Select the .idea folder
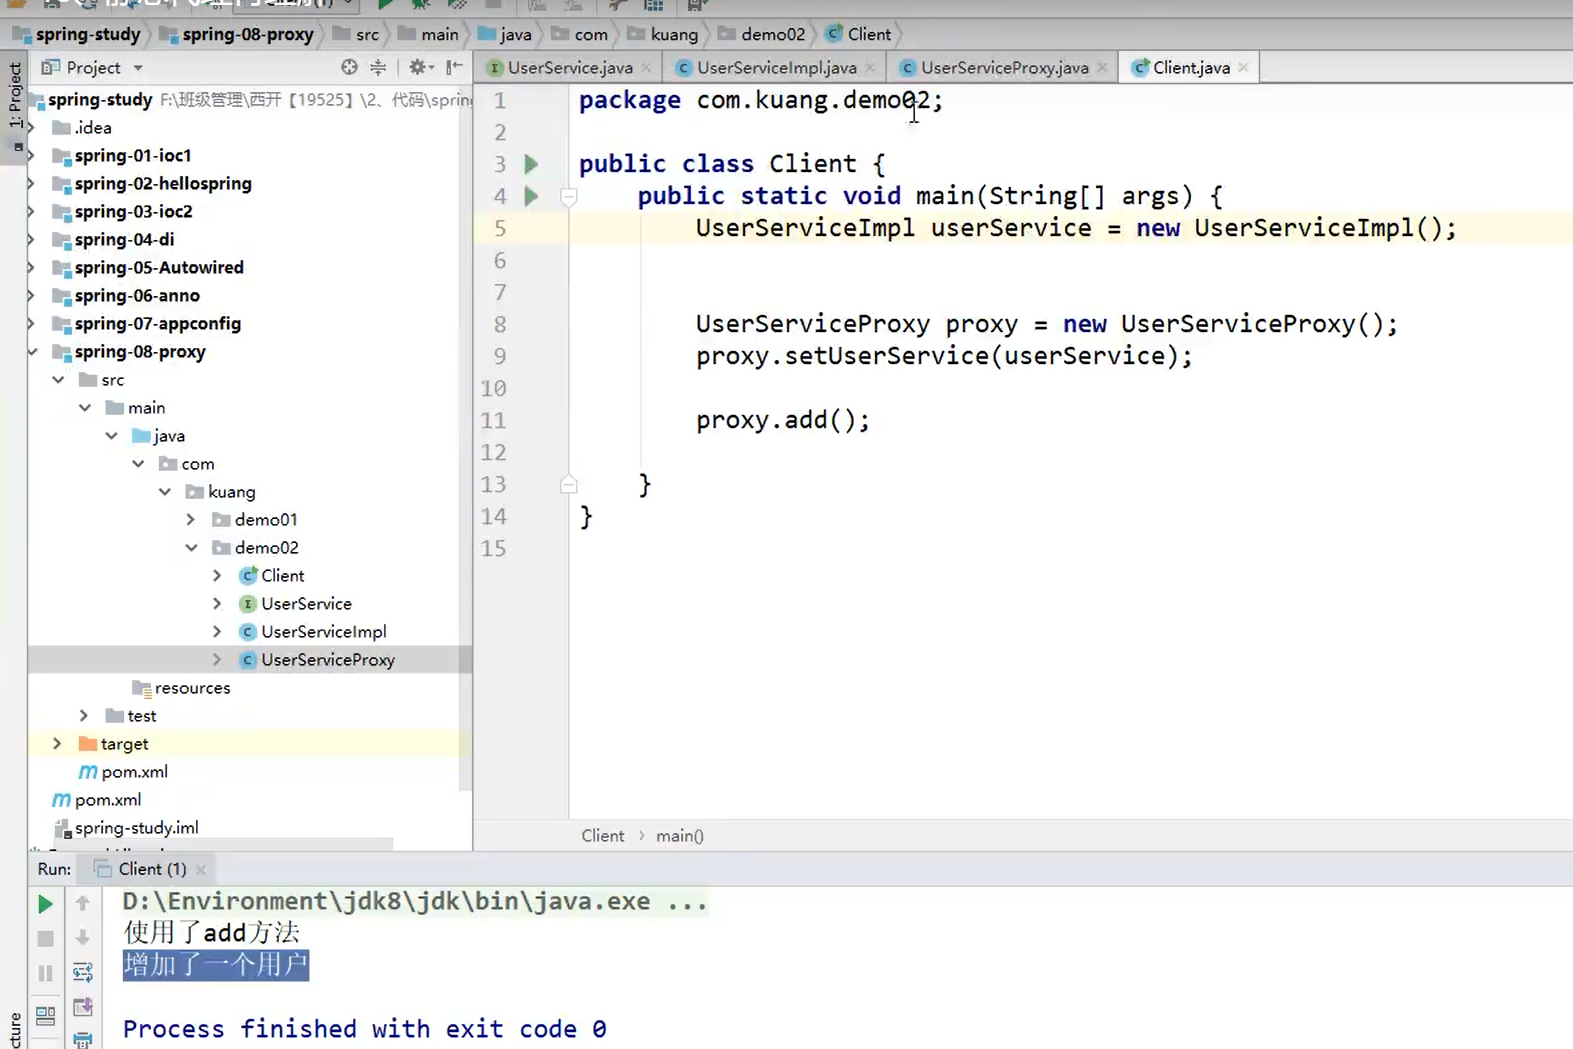Image resolution: width=1573 pixels, height=1049 pixels. coord(92,128)
